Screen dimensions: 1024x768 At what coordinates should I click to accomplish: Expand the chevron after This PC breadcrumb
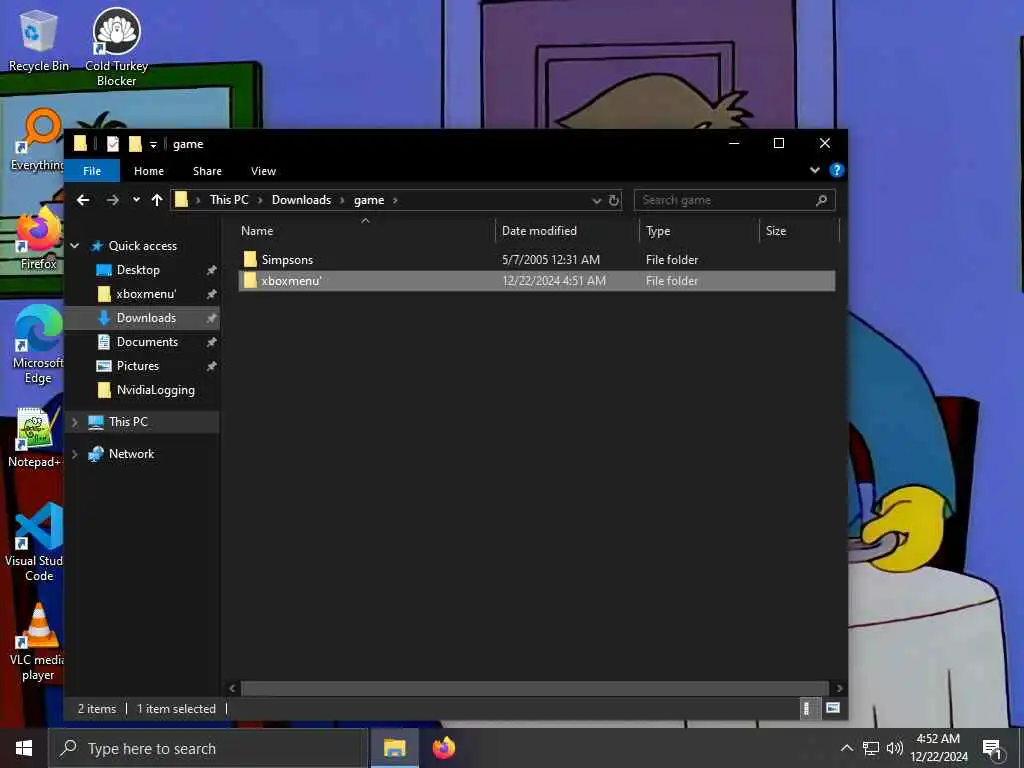(x=260, y=200)
